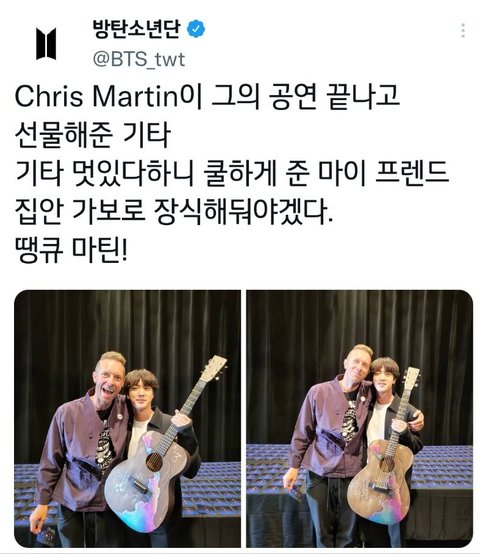Viewport: 480px width, 554px height.
Task: Click the blue seat rows in right photo
Action: pos(447,466)
